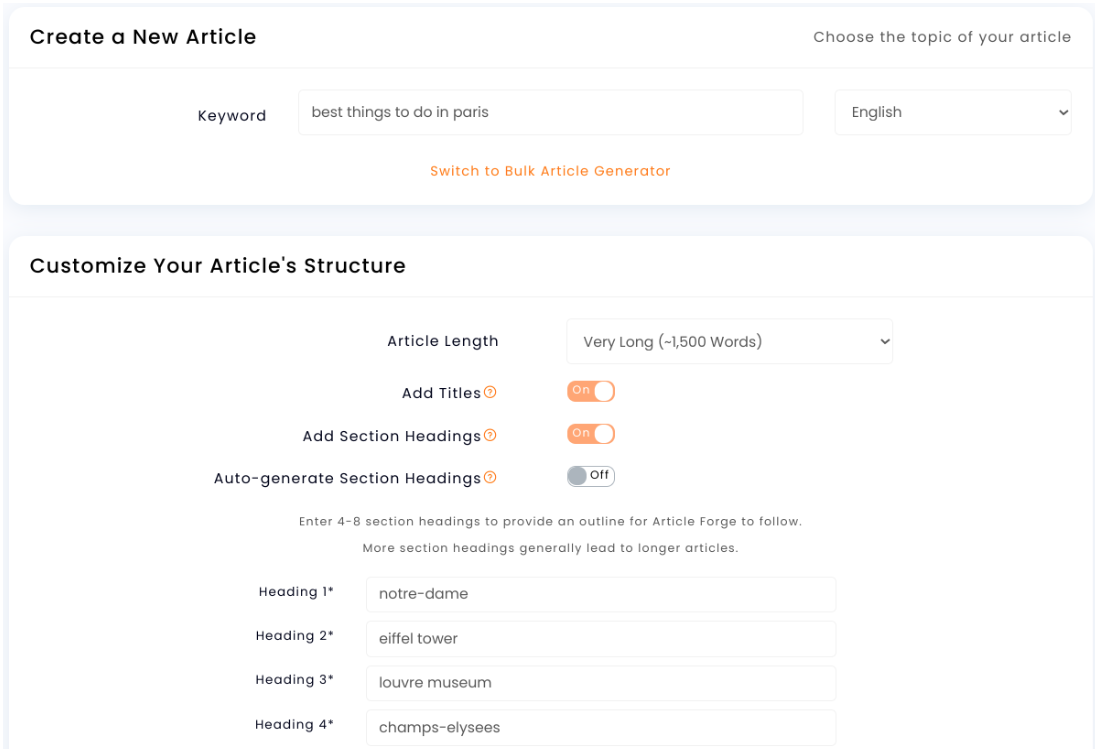
Task: Expand the language selector chevron
Action: point(1062,112)
